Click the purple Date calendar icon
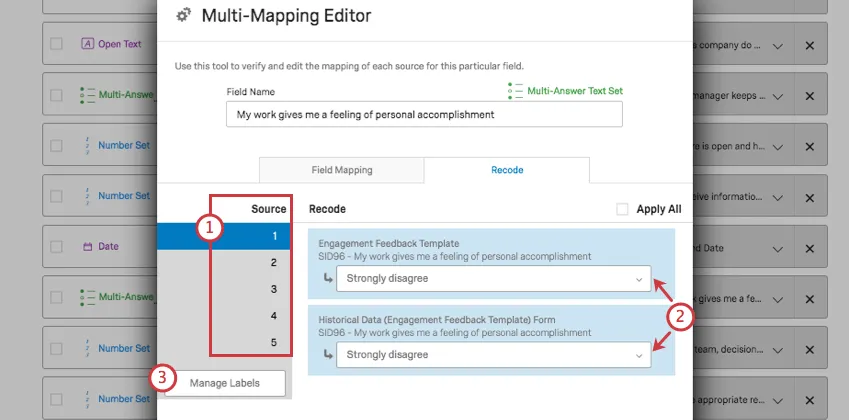 tap(87, 246)
